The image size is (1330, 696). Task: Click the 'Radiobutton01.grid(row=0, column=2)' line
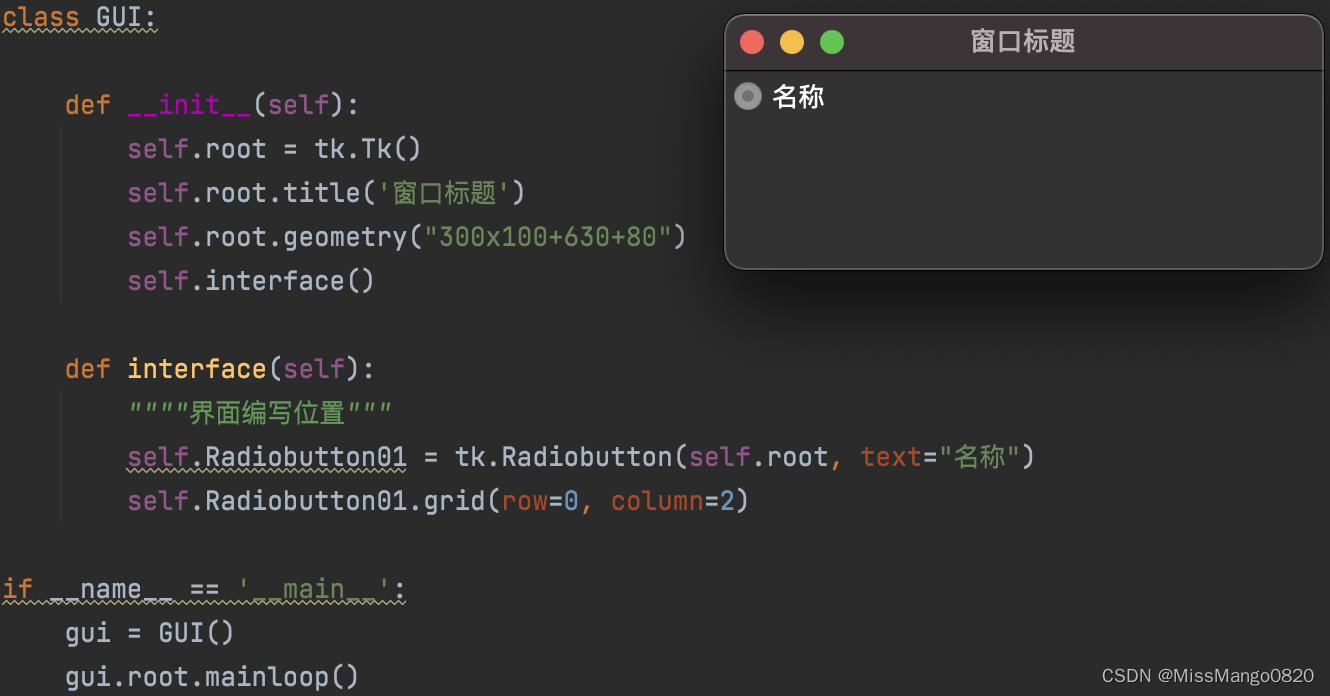pos(438,501)
